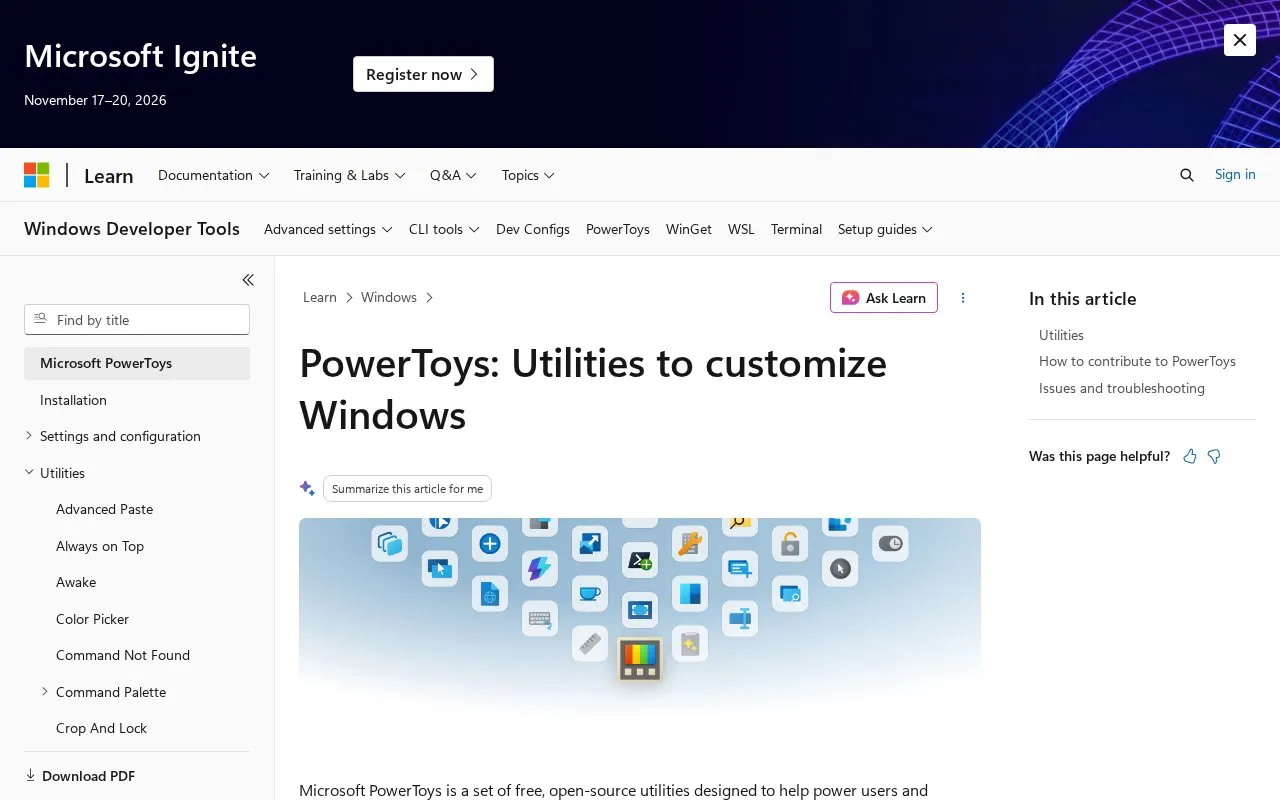Expand Advanced settings menu
This screenshot has width=1280, height=800.
click(328, 229)
